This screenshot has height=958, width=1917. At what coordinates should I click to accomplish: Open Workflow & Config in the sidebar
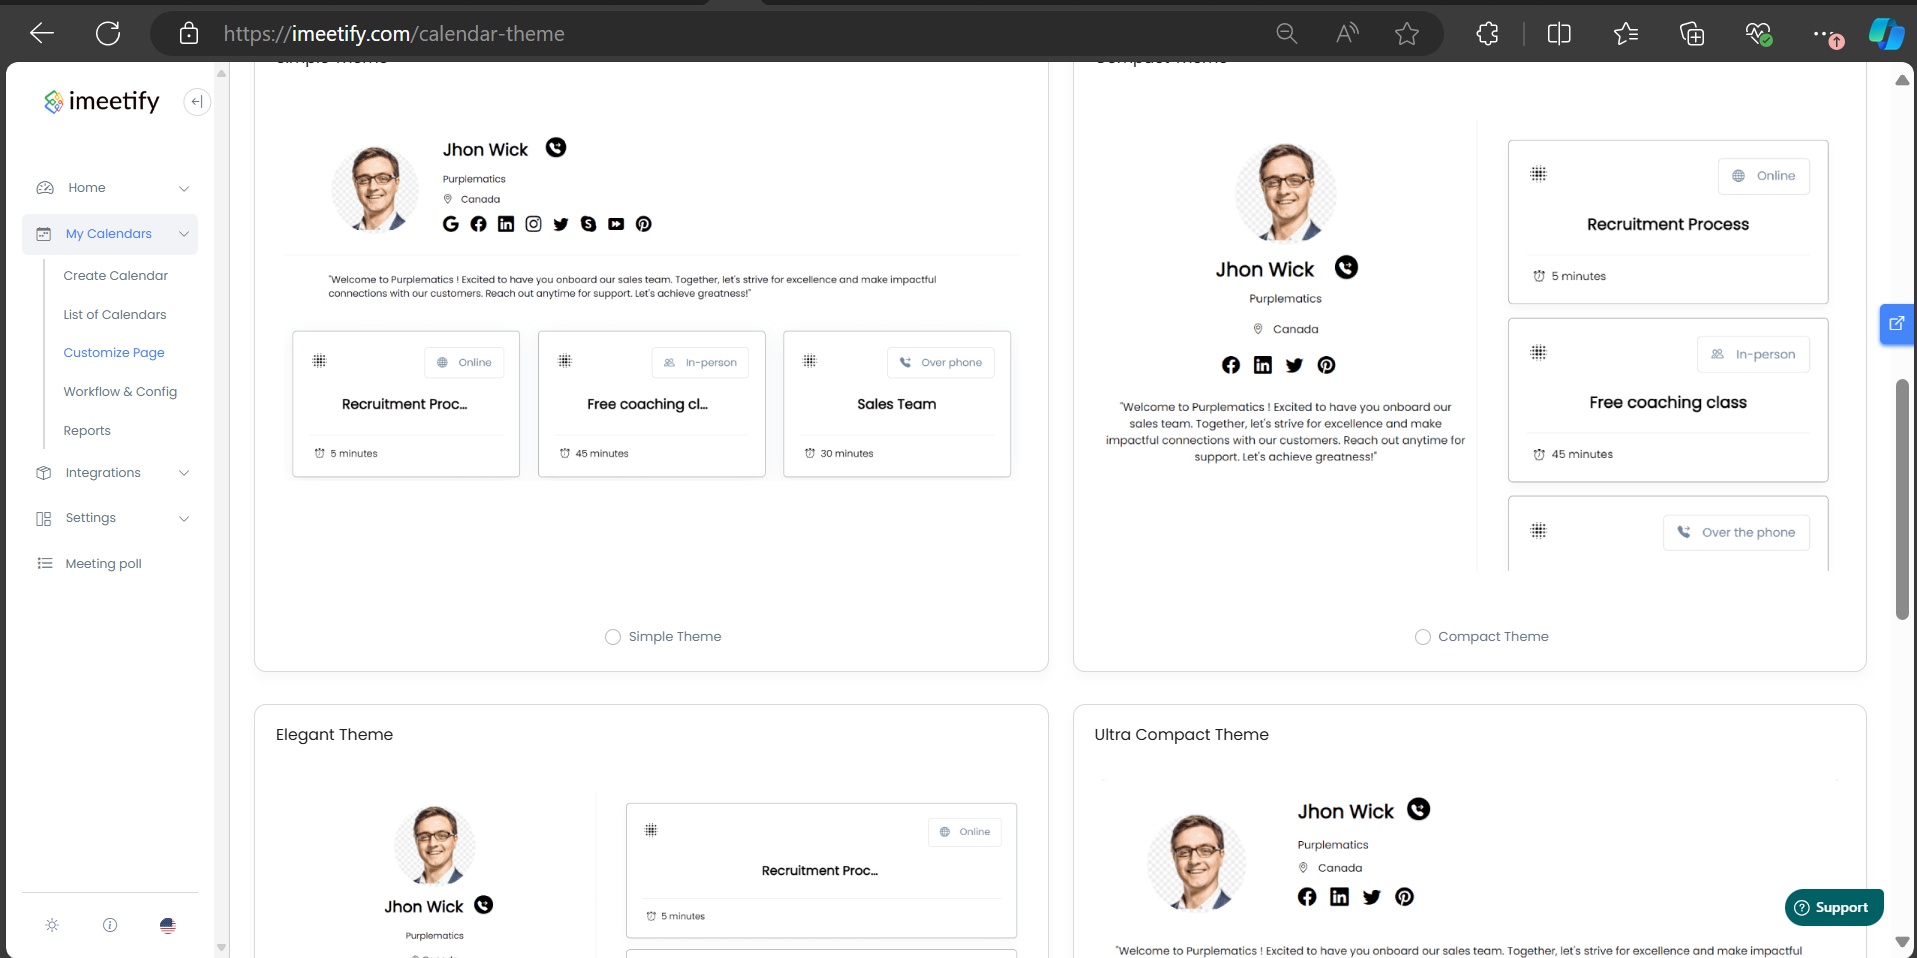120,392
